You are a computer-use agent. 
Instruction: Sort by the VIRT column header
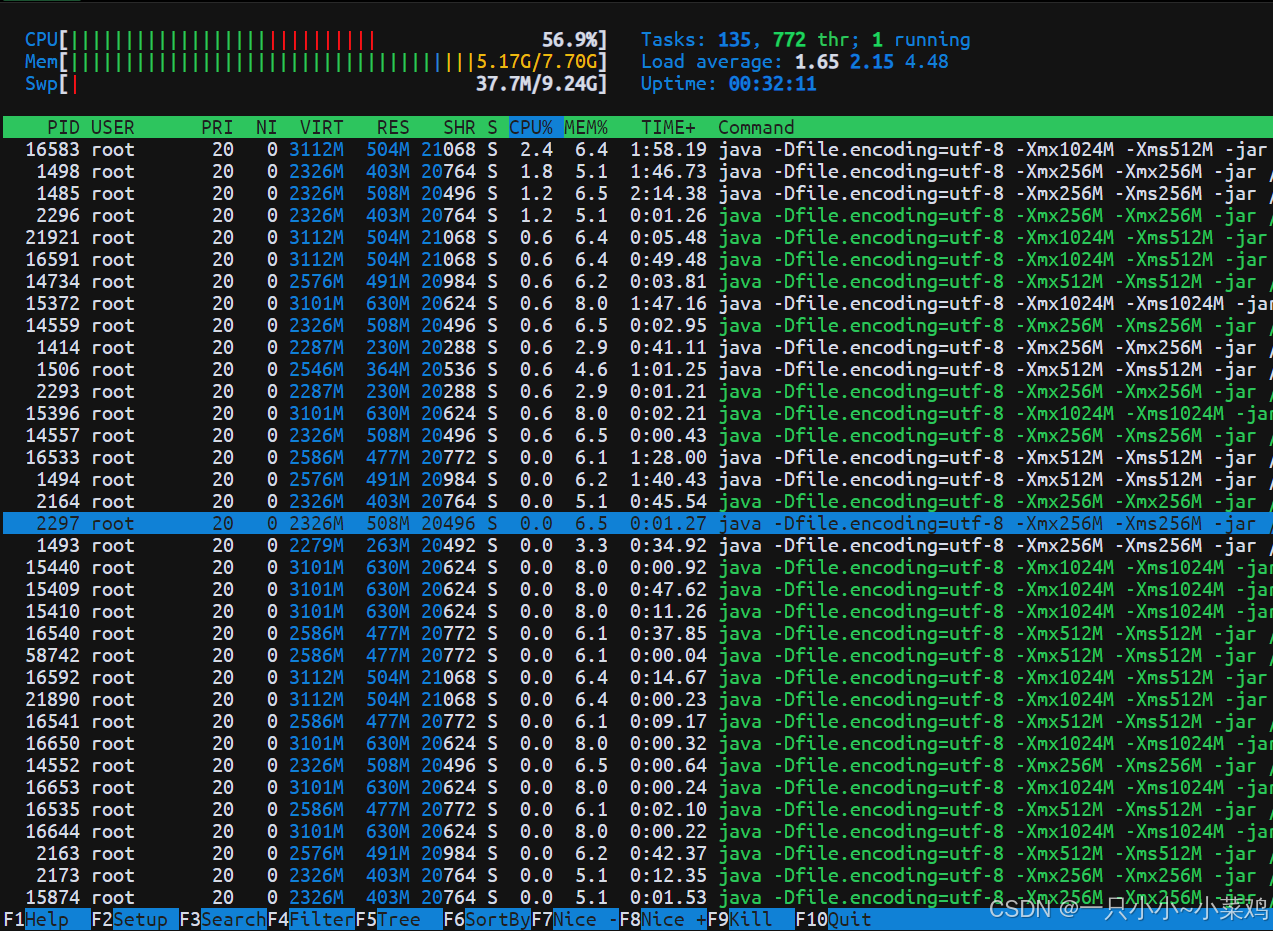tap(321, 127)
